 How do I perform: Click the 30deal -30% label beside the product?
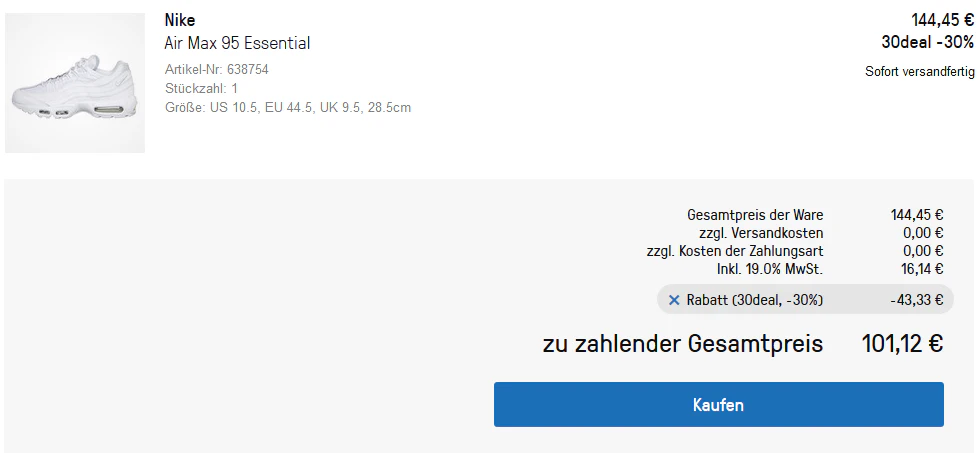click(x=928, y=42)
